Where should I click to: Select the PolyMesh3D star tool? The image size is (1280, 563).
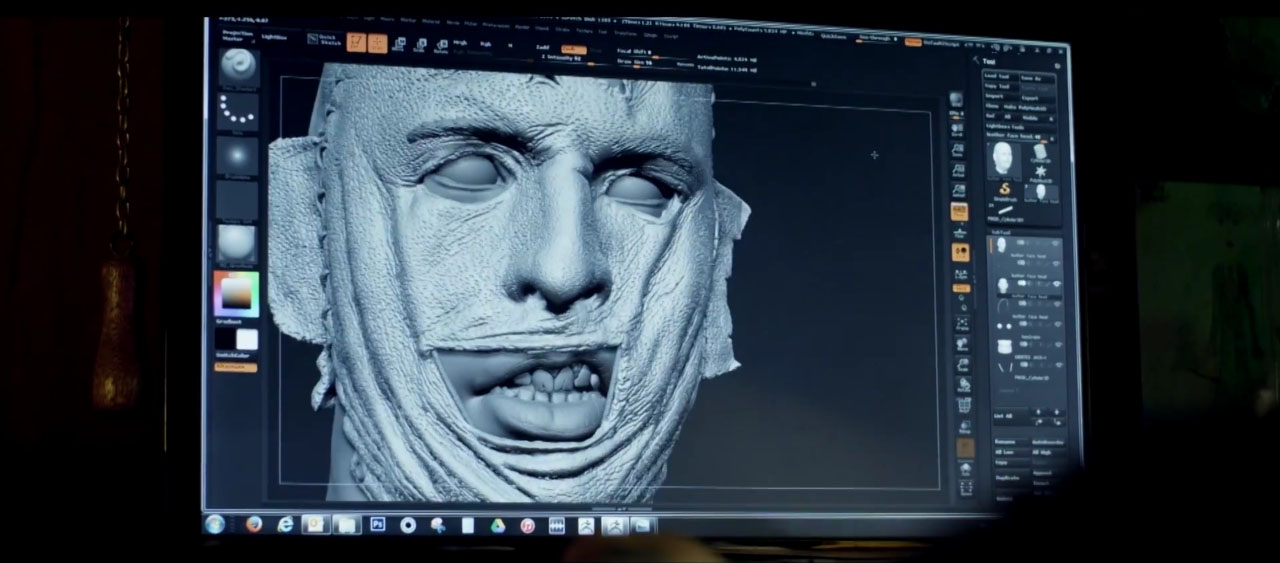click(1040, 172)
